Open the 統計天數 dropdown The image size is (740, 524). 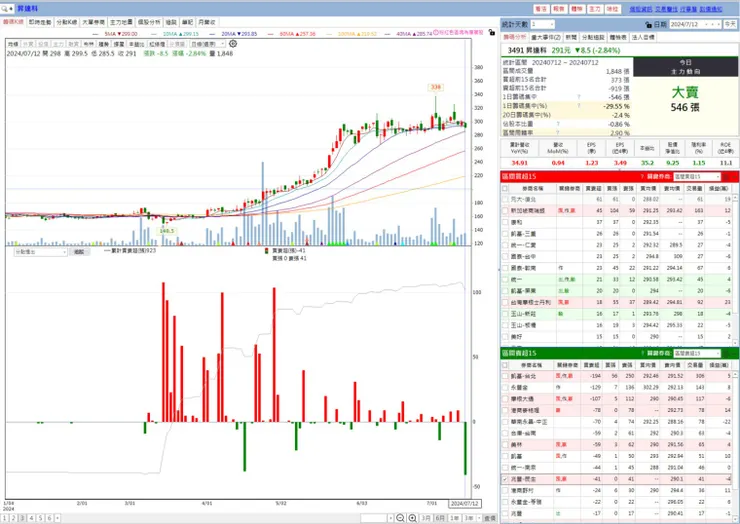542,25
